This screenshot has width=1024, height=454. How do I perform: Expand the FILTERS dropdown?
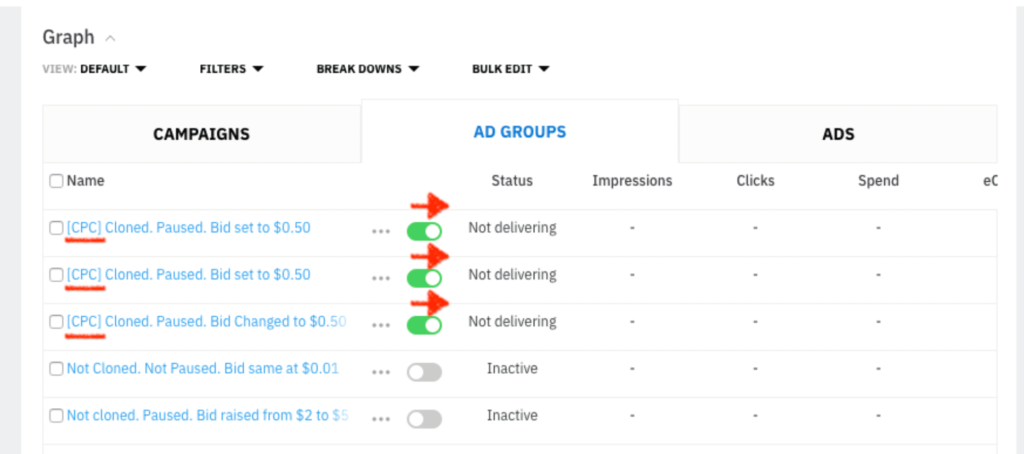tap(231, 69)
